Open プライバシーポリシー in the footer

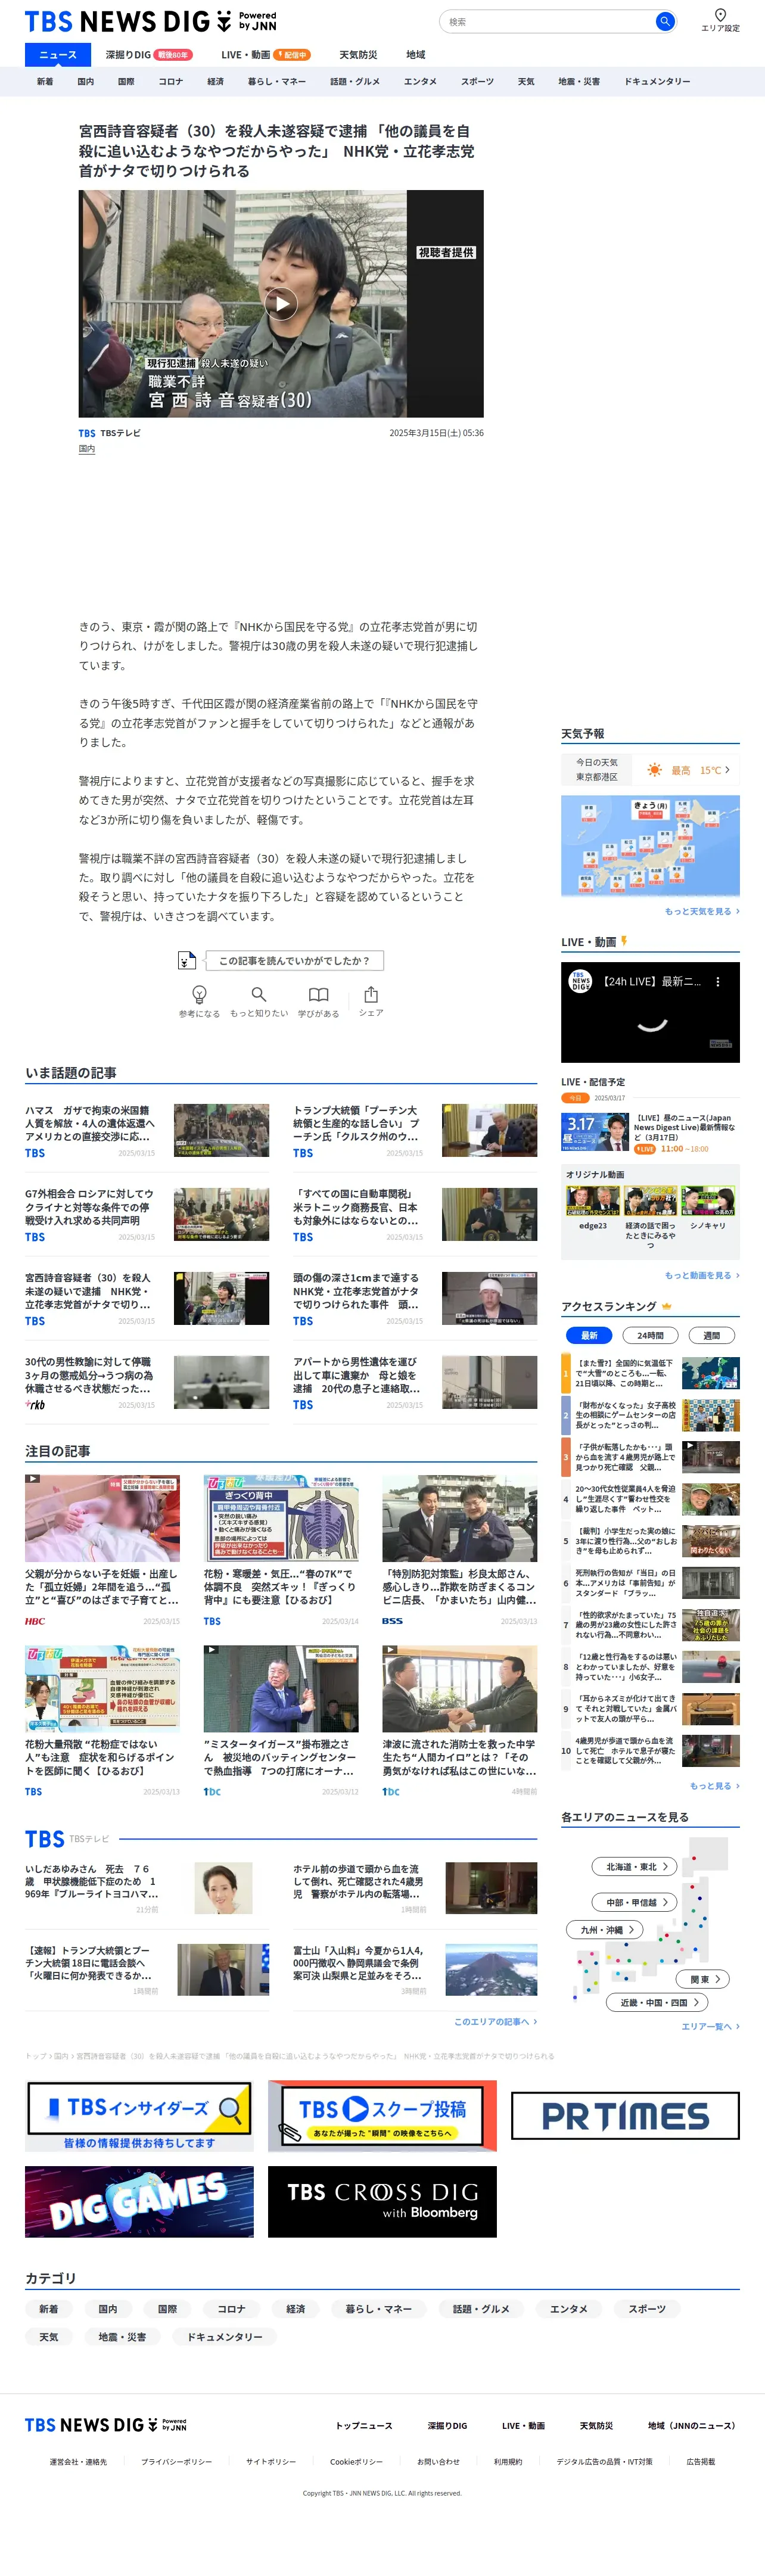(176, 2462)
